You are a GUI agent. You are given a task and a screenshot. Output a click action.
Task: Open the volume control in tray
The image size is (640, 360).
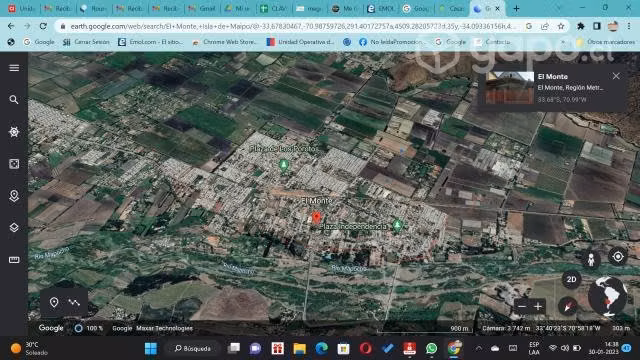coord(565,348)
